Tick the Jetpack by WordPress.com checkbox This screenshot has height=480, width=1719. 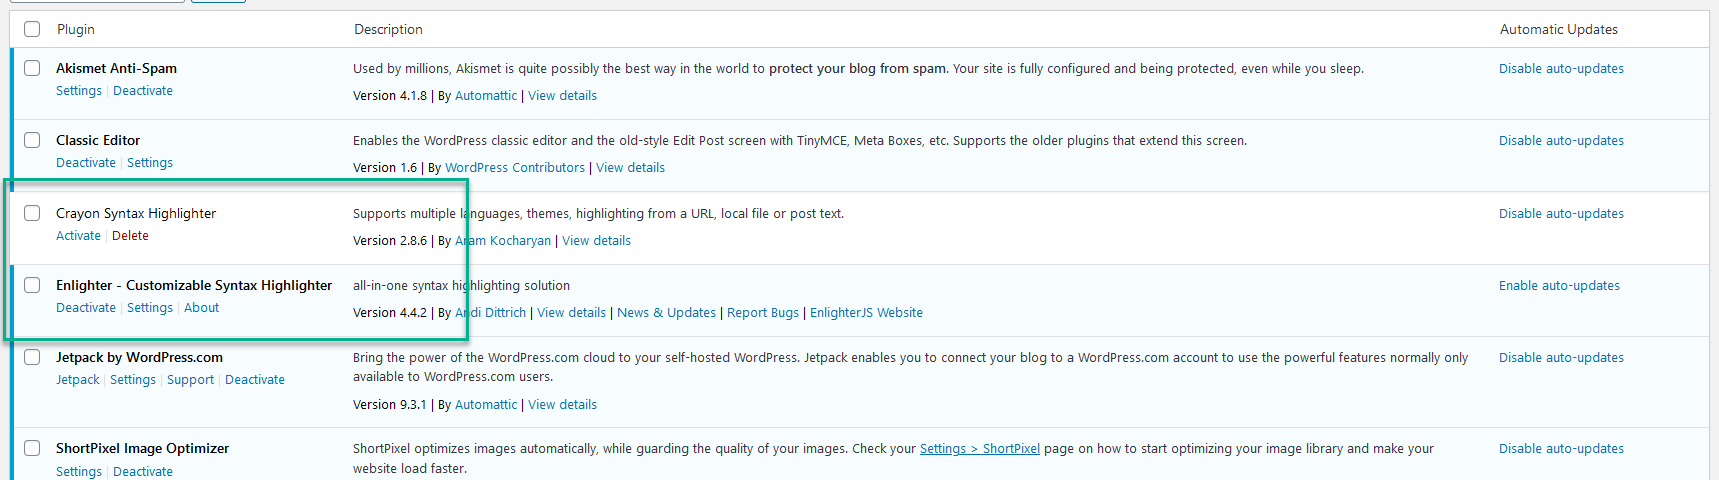click(32, 357)
